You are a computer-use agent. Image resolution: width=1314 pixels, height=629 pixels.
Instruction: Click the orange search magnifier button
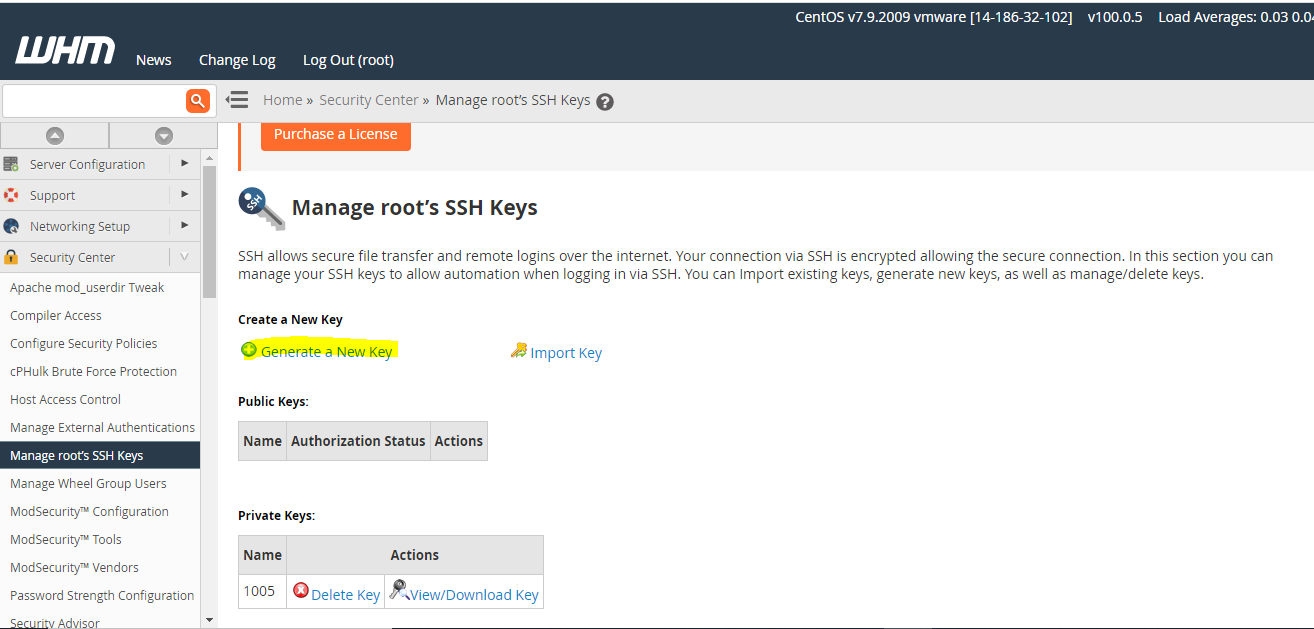point(197,100)
